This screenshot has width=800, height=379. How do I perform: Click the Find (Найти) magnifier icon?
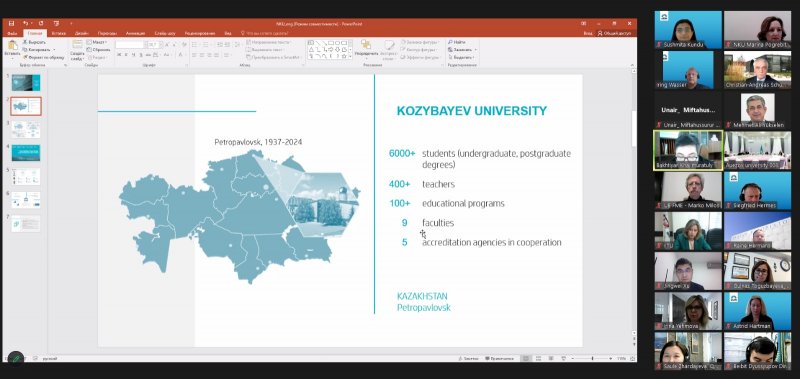point(451,42)
